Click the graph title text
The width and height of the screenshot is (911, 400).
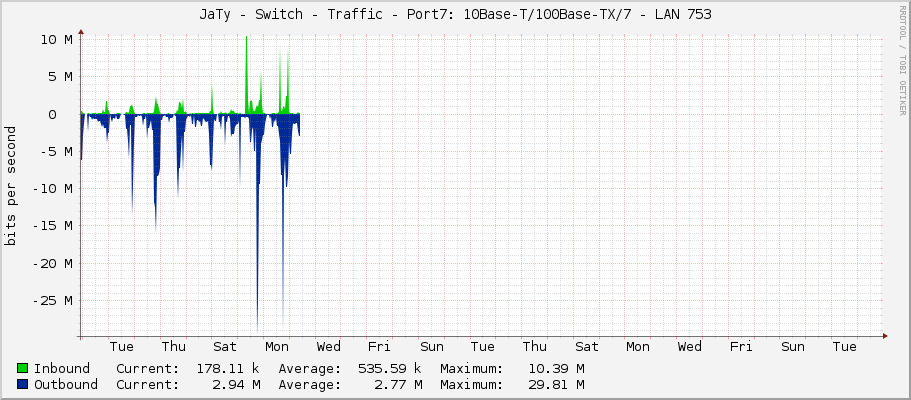click(x=455, y=15)
